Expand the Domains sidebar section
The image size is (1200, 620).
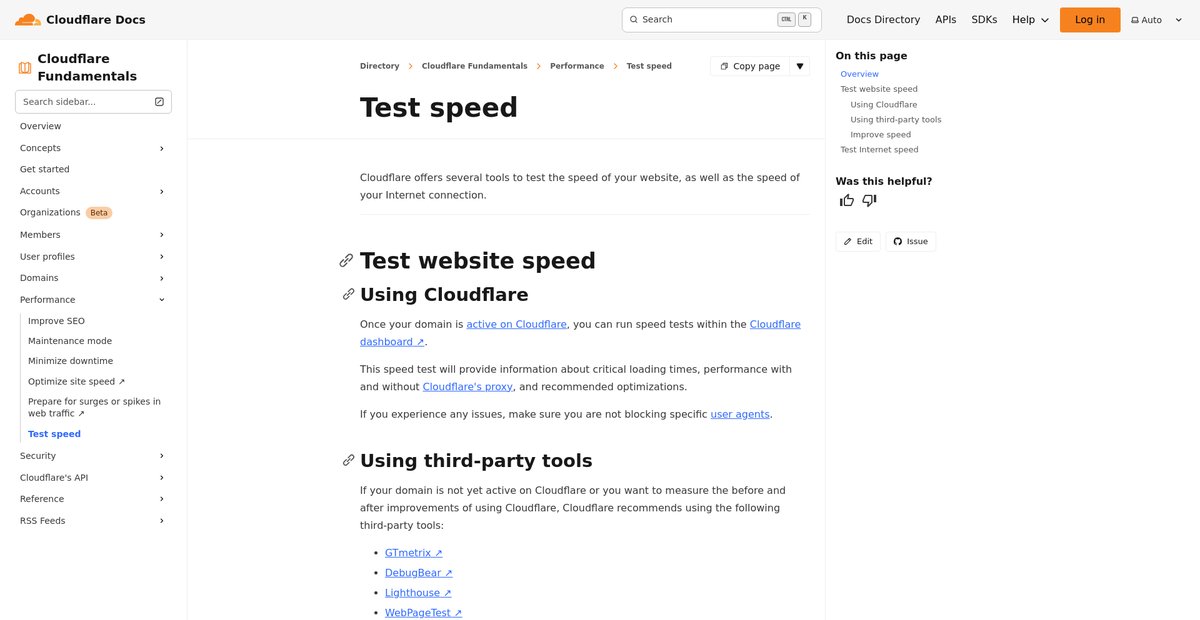(162, 278)
